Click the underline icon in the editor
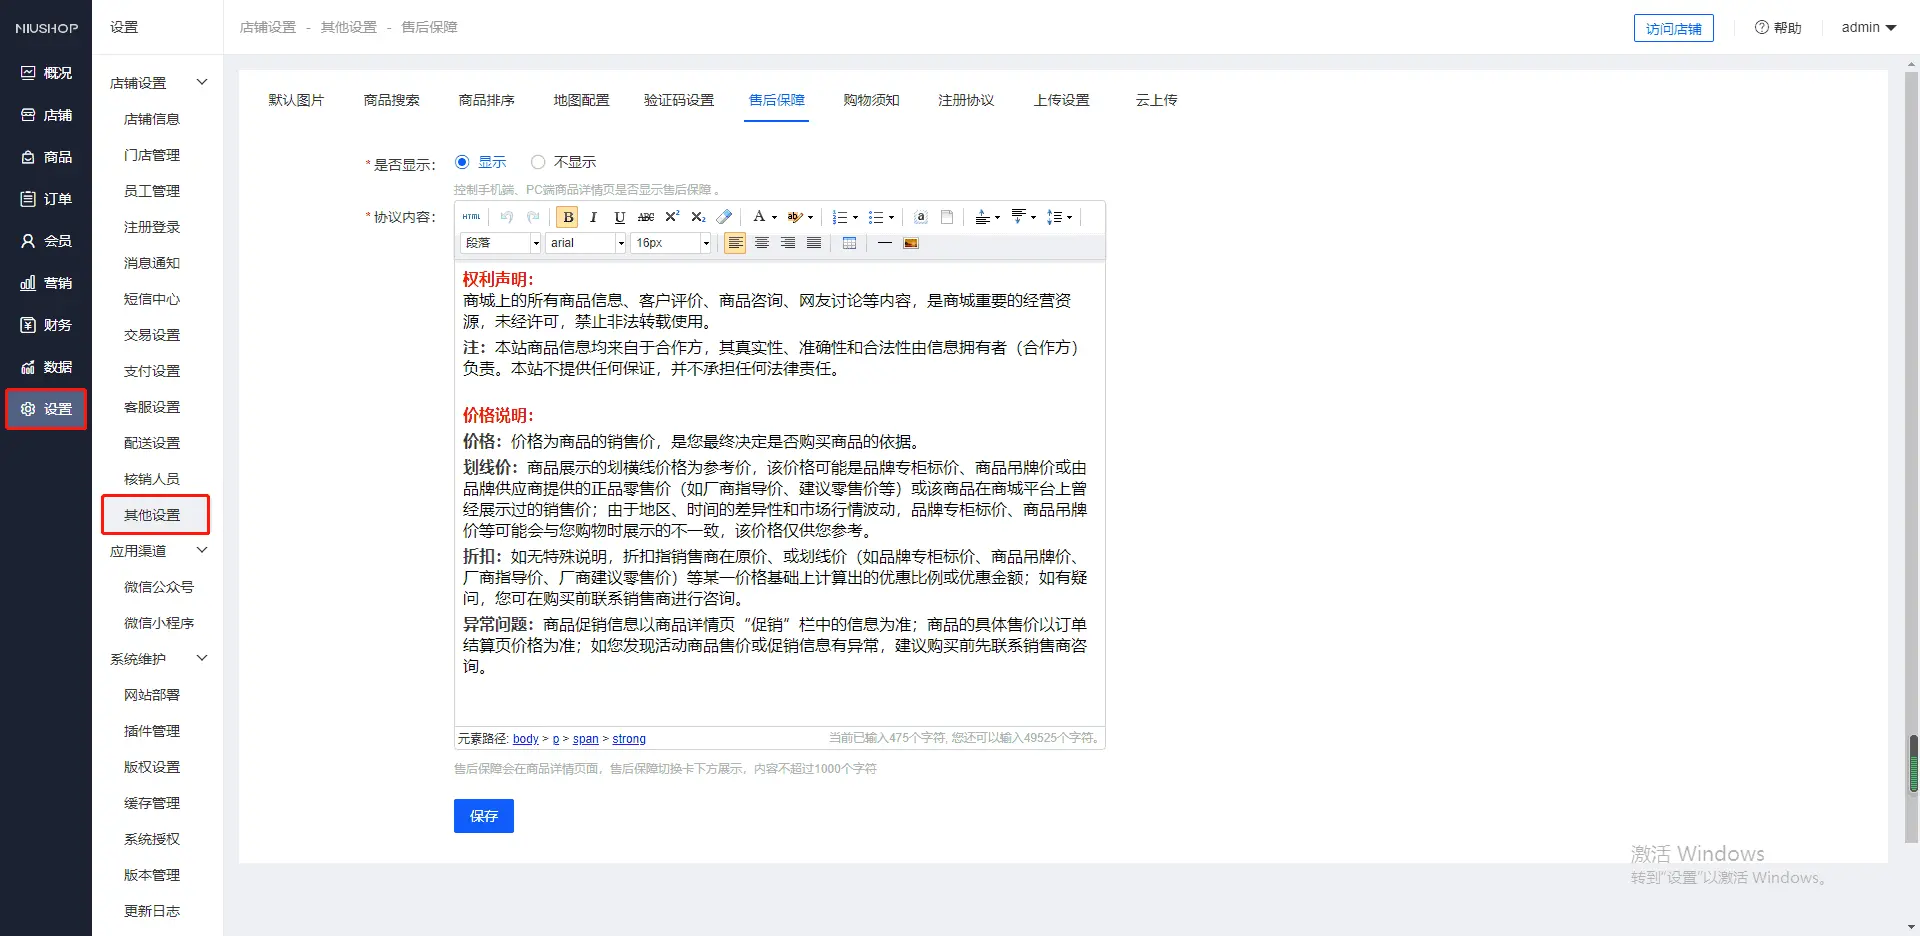Image resolution: width=1920 pixels, height=936 pixels. click(620, 217)
